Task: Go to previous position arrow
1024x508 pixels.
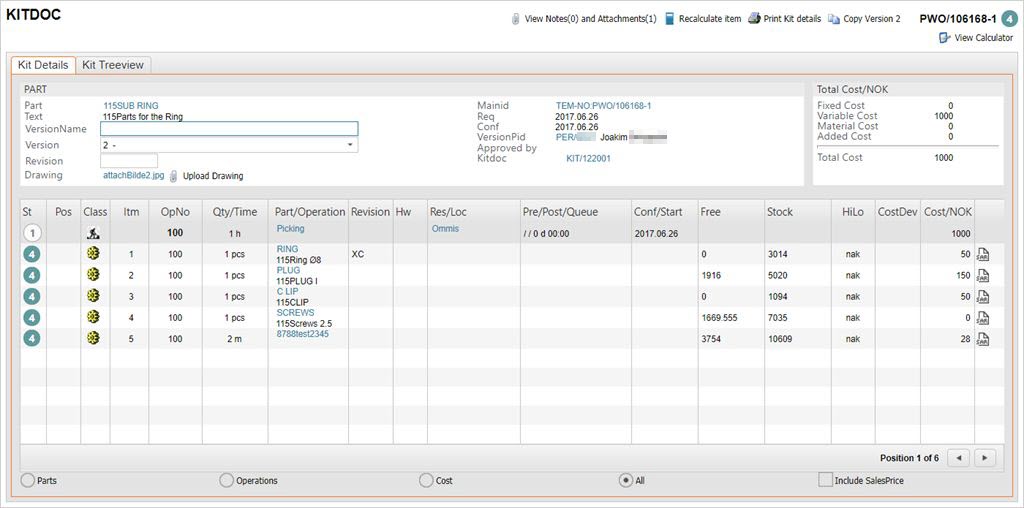Action: [958, 458]
